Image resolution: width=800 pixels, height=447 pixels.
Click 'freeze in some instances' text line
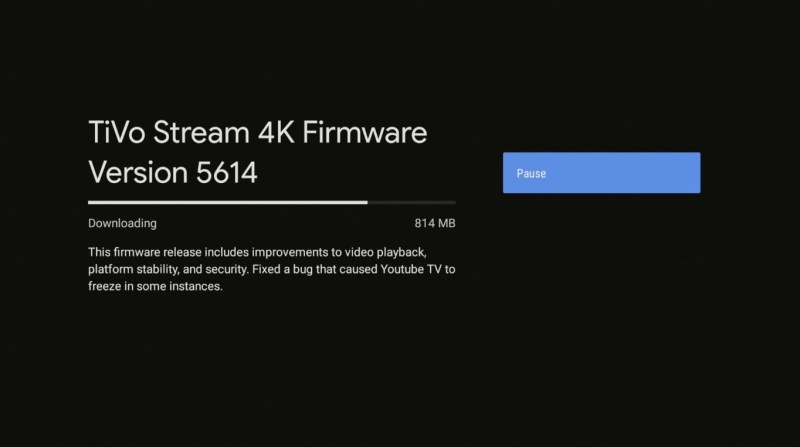coord(155,286)
